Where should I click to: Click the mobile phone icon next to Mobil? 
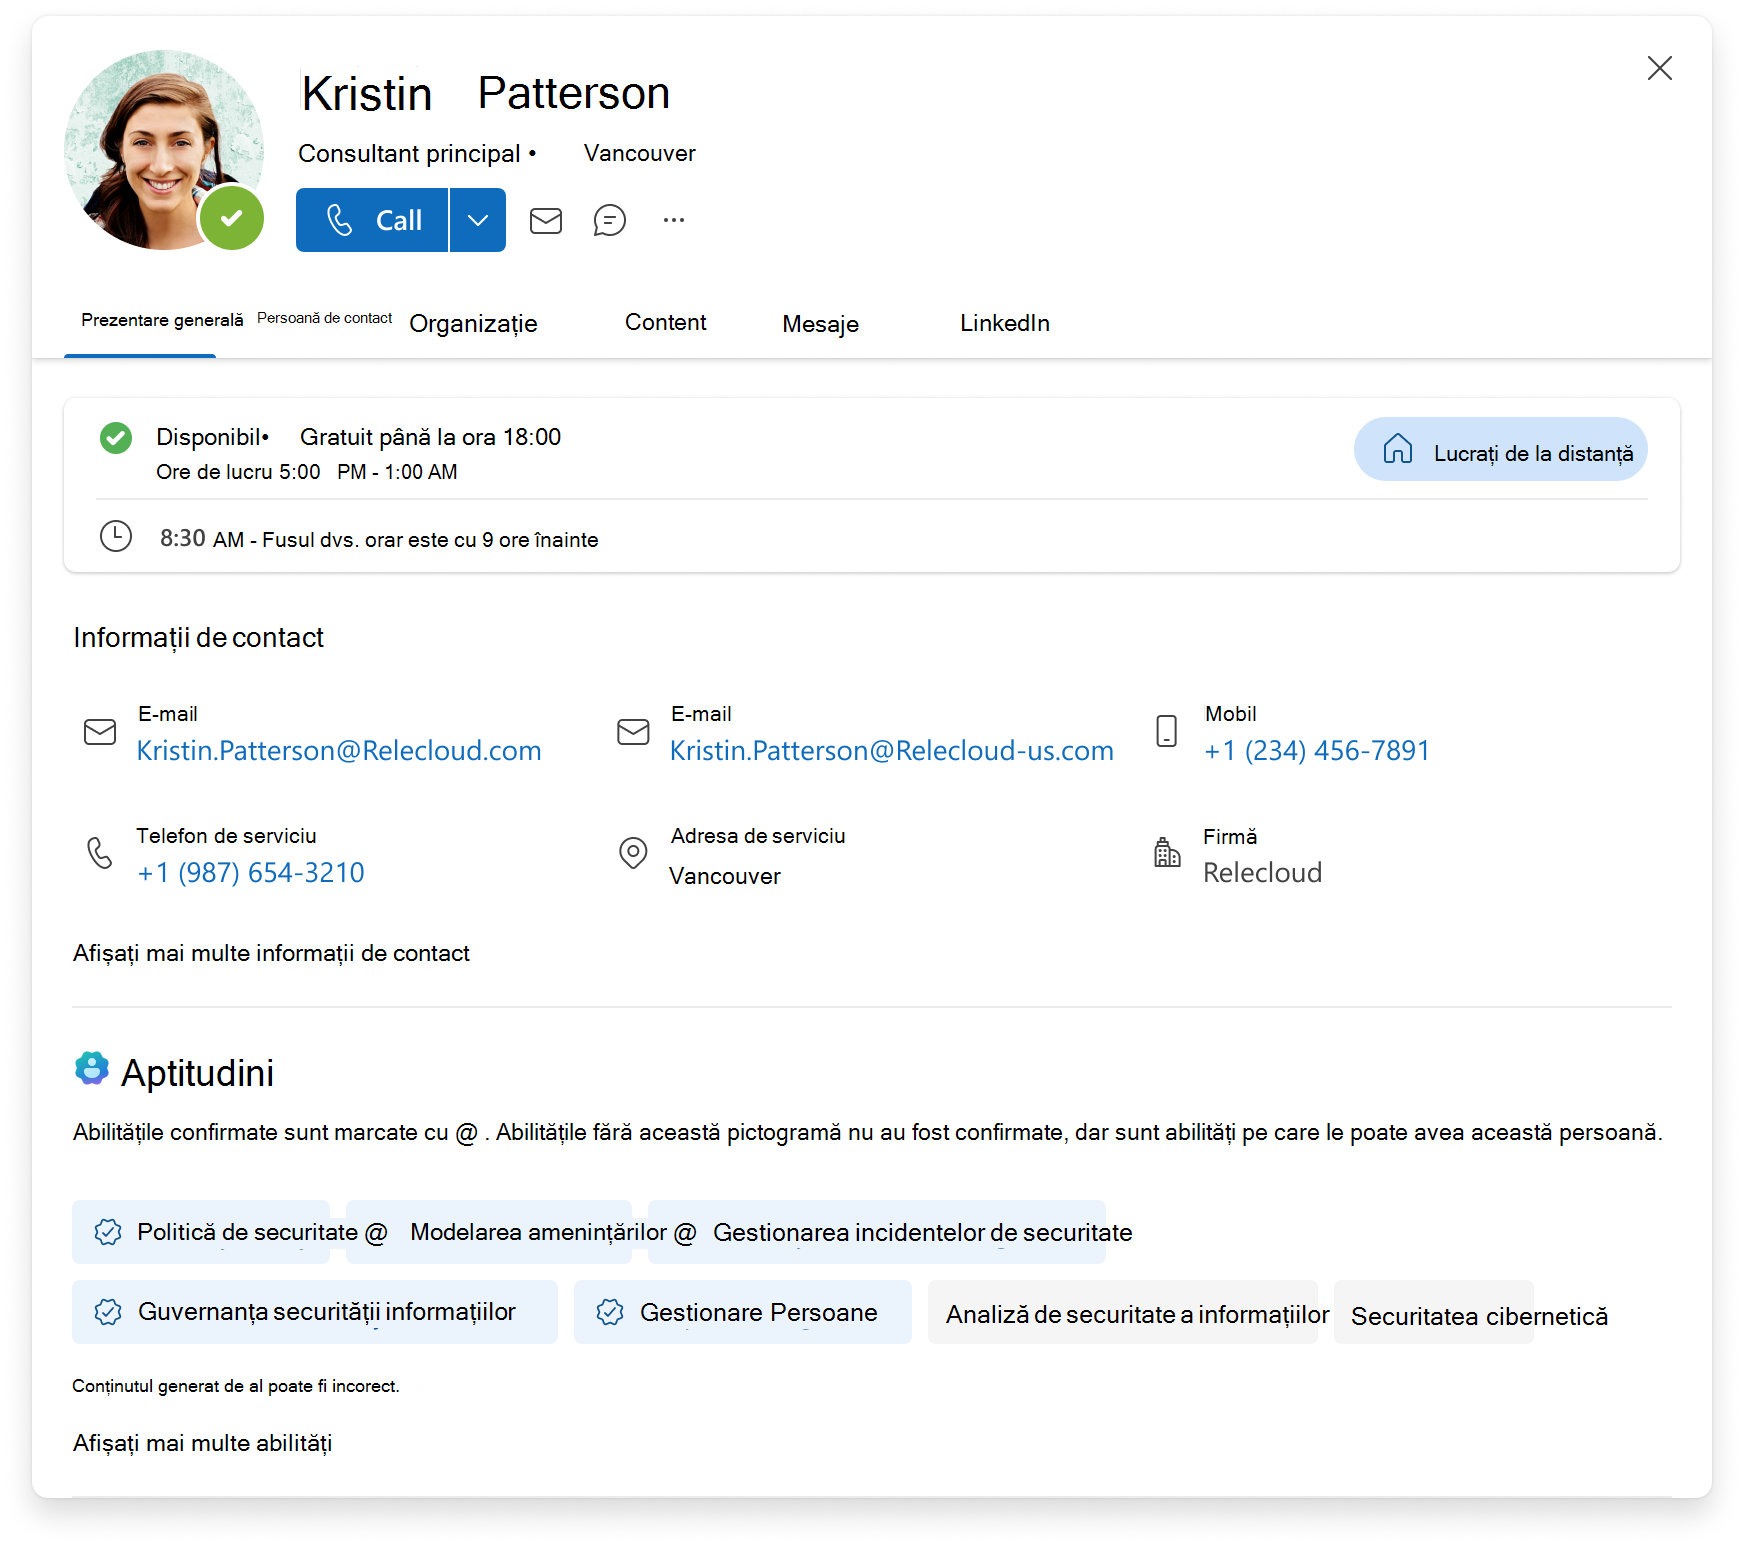(x=1167, y=731)
